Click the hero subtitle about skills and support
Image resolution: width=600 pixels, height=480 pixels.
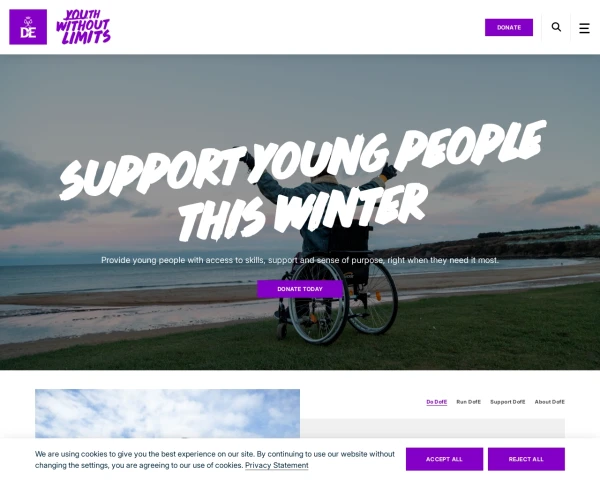(x=300, y=260)
